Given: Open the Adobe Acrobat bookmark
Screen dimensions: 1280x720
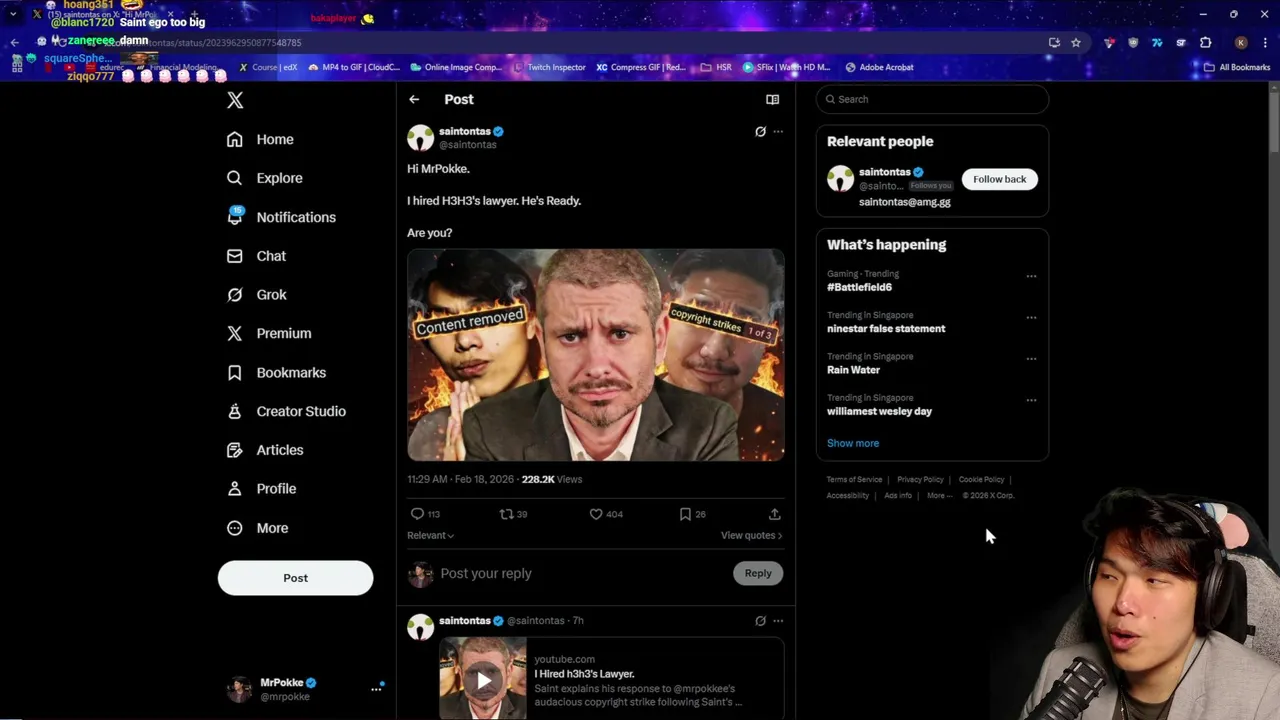Looking at the screenshot, I should click(879, 67).
